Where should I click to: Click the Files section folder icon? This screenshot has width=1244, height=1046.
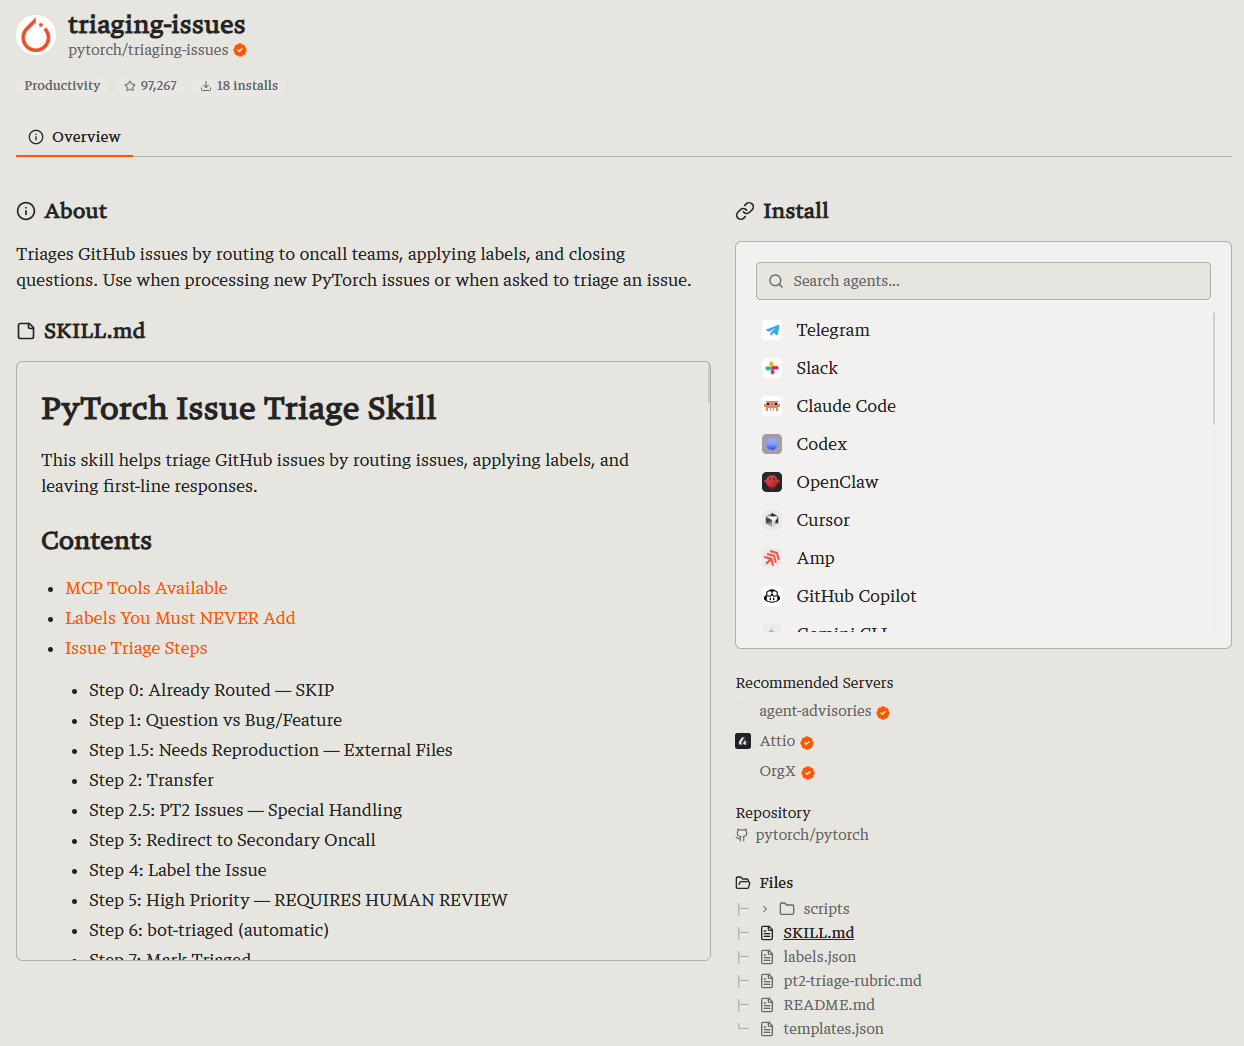(743, 883)
